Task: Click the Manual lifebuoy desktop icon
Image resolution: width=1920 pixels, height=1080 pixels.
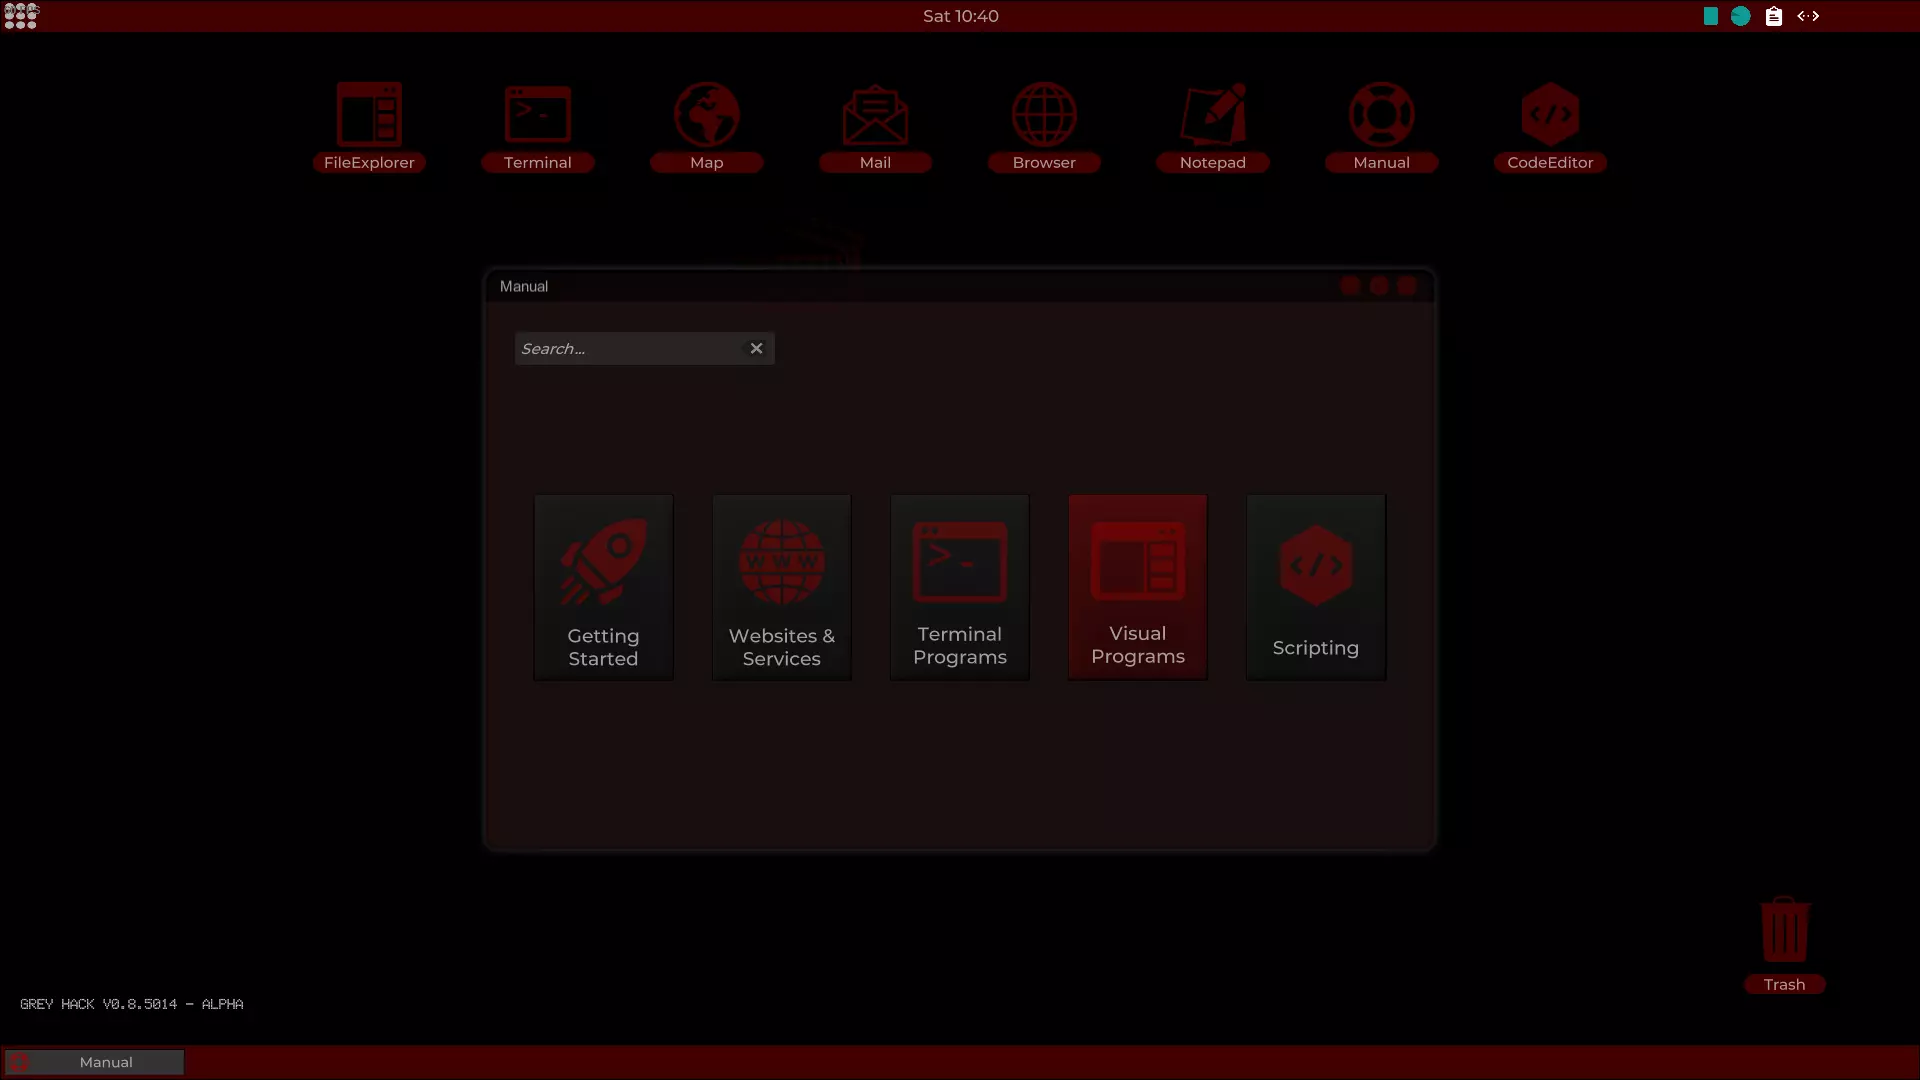Action: (1381, 116)
